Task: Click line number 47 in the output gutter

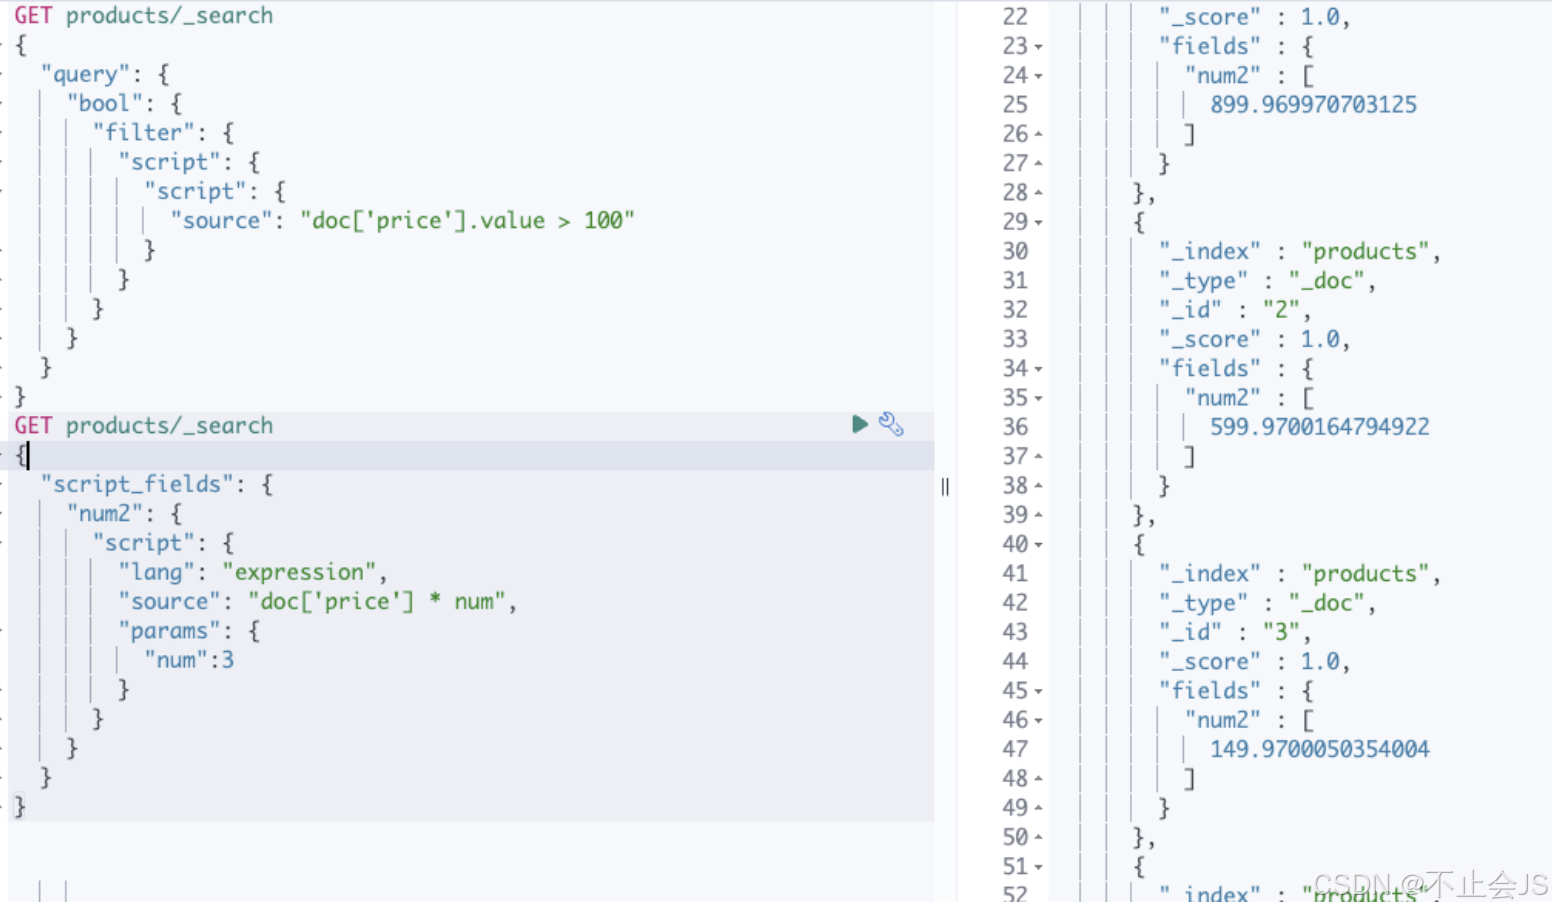Action: coord(1015,749)
